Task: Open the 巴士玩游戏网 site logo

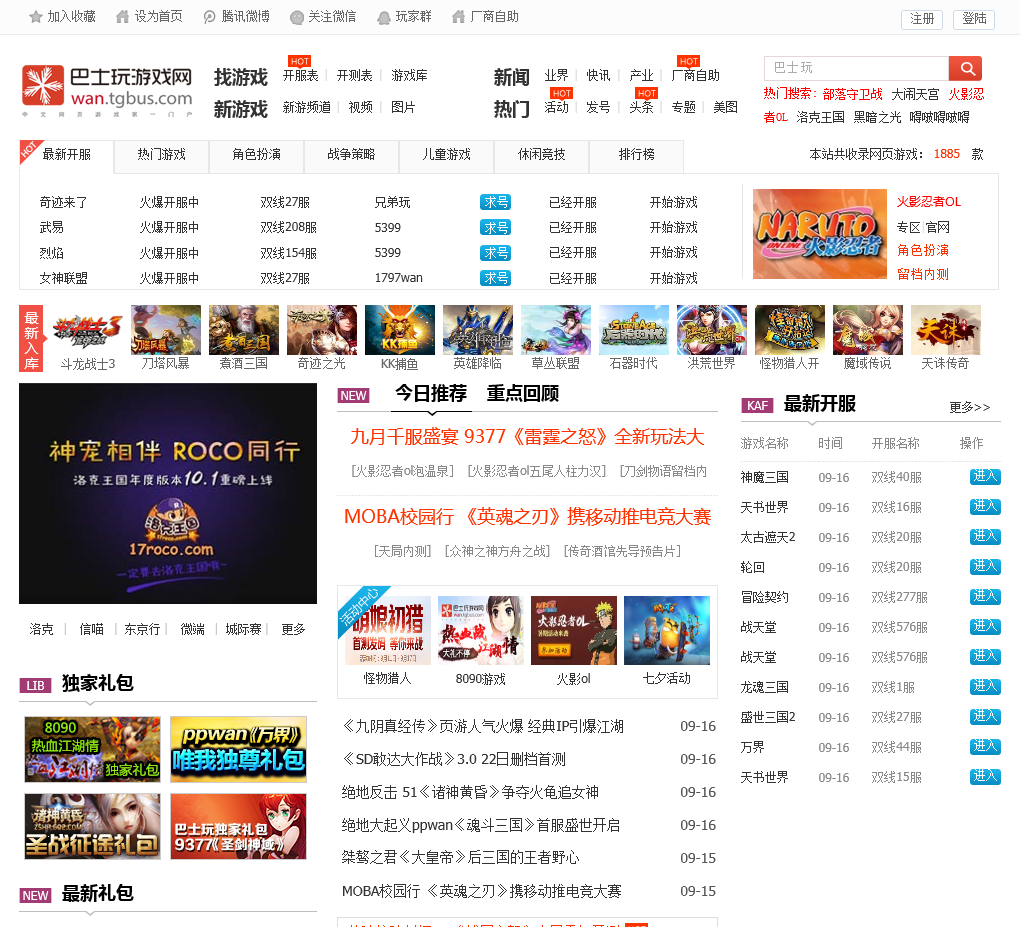Action: click(107, 90)
